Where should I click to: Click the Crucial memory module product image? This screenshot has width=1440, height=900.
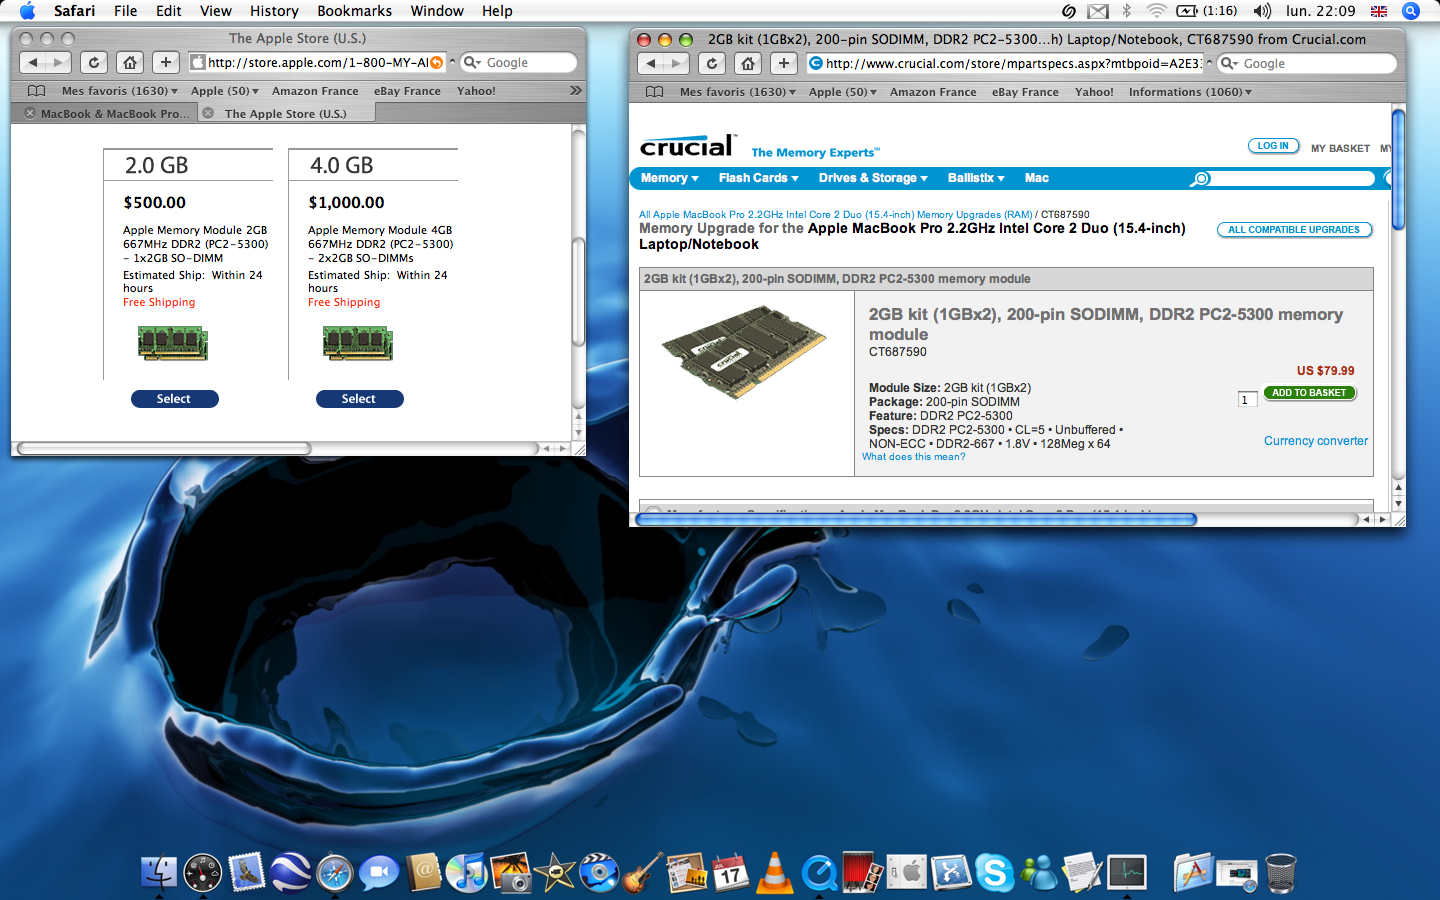pyautogui.click(x=745, y=352)
